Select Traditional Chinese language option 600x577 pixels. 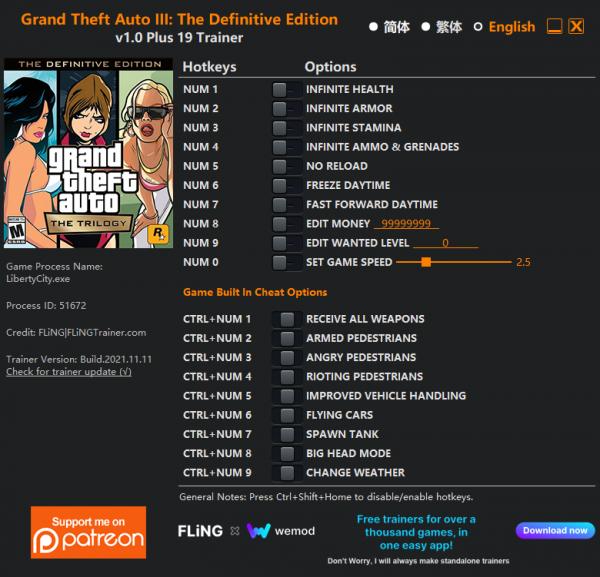click(x=442, y=27)
